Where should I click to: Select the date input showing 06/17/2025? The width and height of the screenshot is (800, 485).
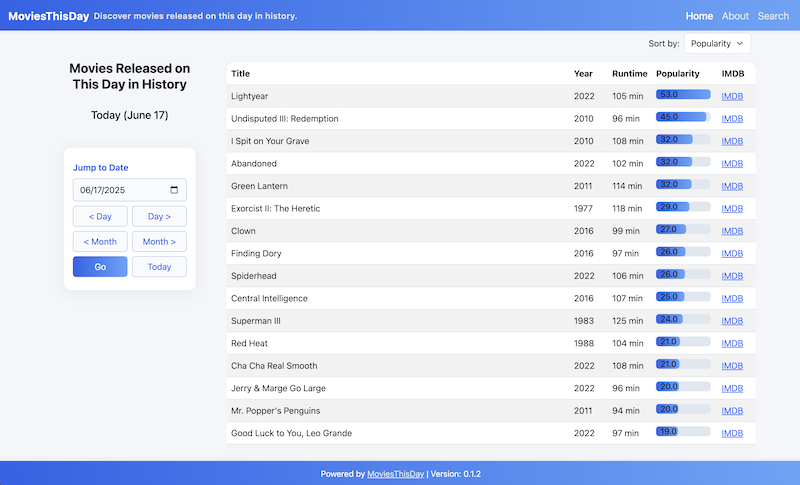click(x=130, y=190)
